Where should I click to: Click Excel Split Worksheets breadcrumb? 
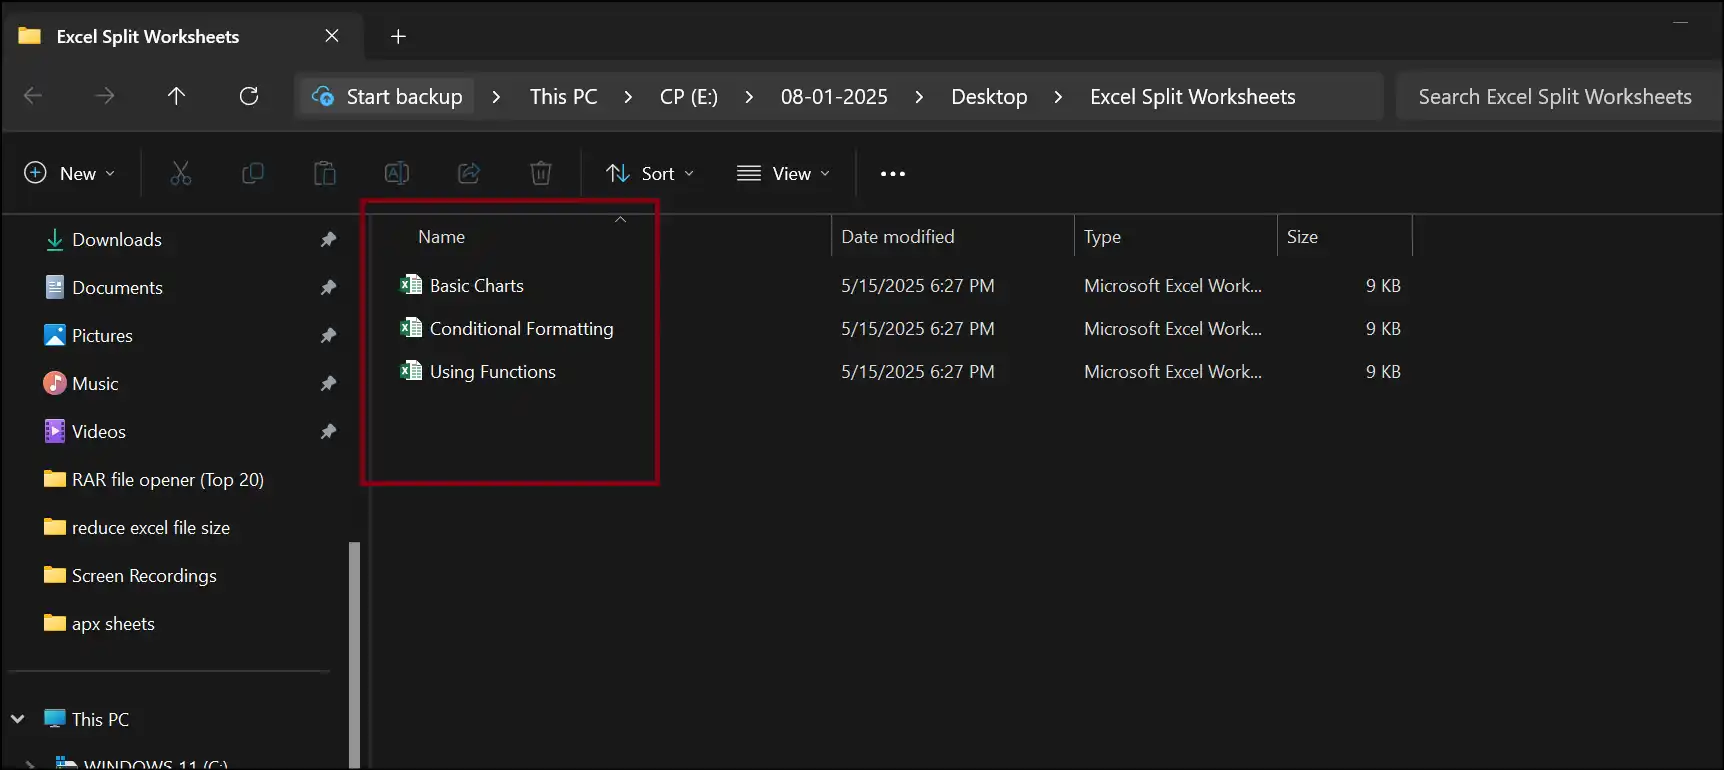point(1193,97)
